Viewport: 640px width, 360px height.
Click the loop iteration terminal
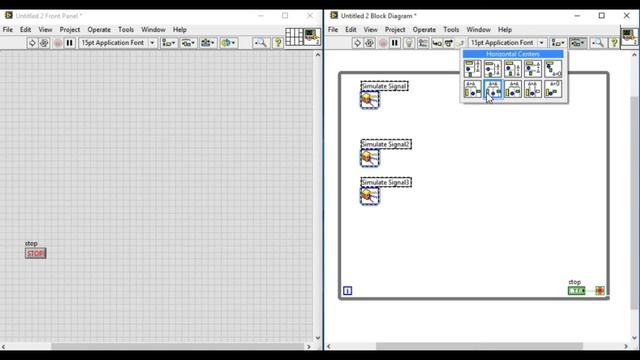[x=347, y=291]
